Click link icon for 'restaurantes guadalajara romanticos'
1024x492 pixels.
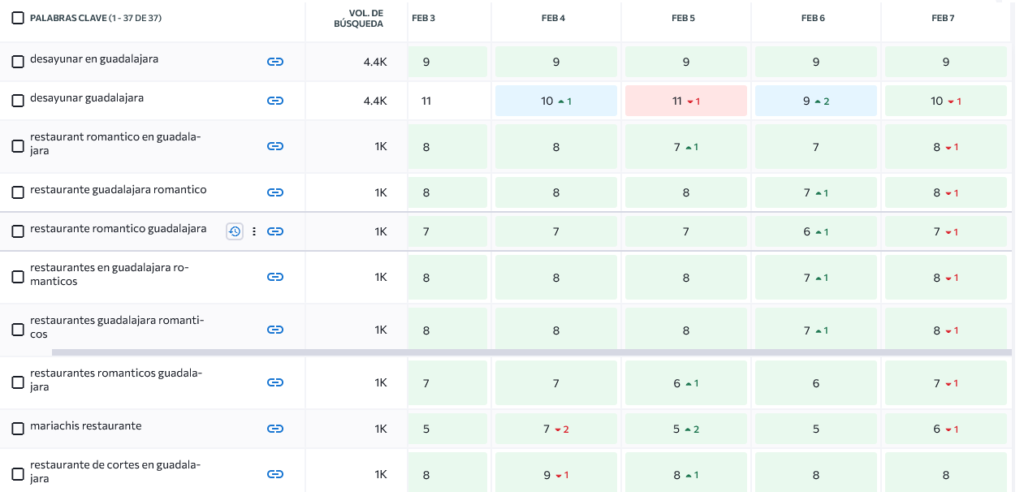tap(275, 330)
